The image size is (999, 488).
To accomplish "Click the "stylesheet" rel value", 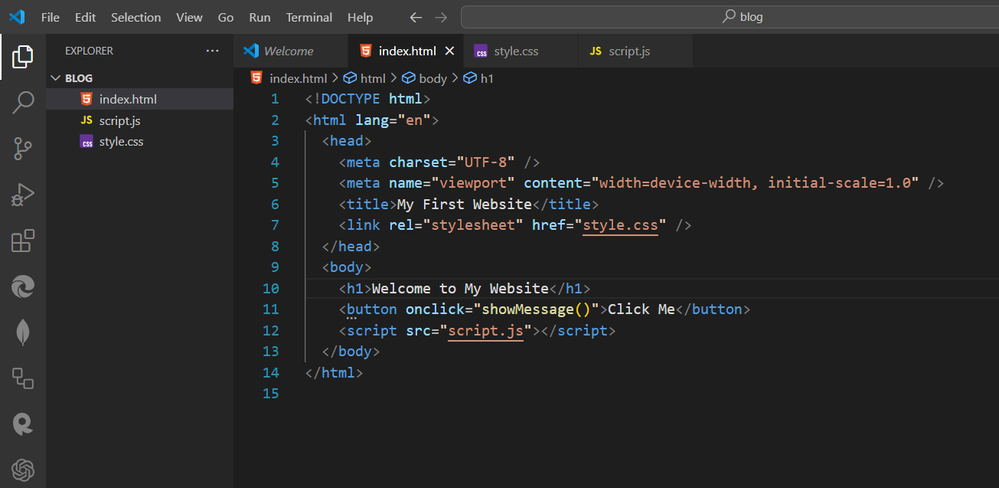I will click(x=473, y=225).
